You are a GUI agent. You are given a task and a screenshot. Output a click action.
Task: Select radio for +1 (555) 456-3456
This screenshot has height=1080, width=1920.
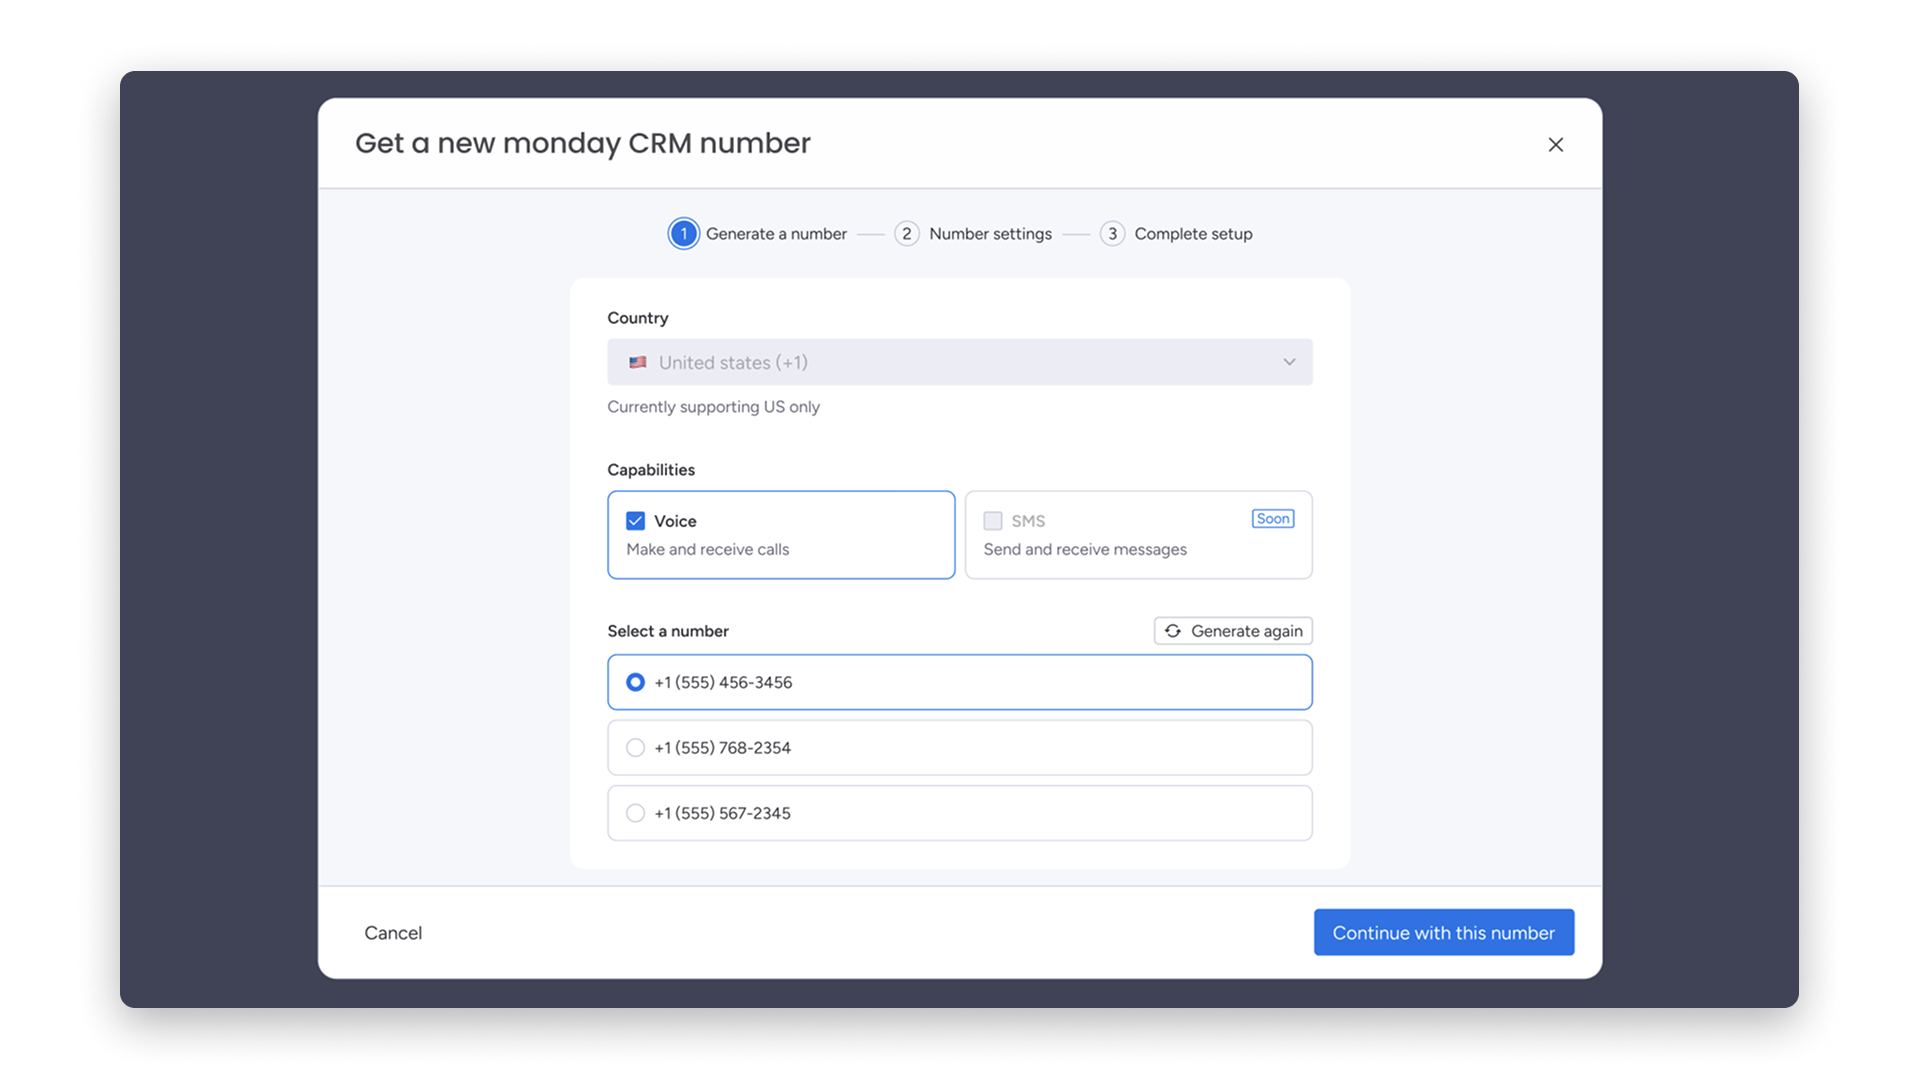pos(635,682)
